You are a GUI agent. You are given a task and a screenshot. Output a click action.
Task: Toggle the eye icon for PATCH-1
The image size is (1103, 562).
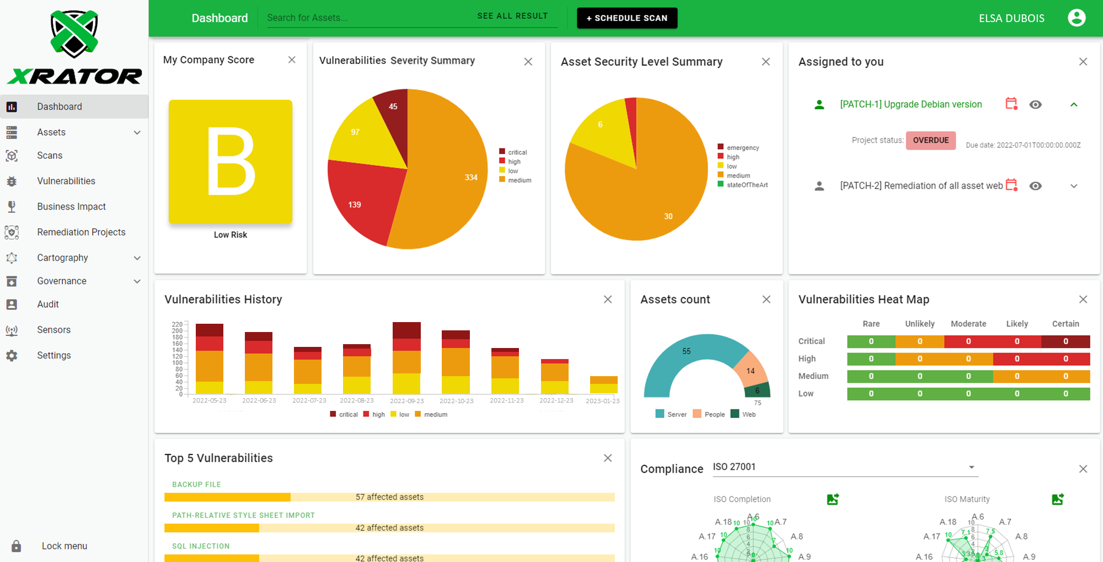pyautogui.click(x=1035, y=104)
